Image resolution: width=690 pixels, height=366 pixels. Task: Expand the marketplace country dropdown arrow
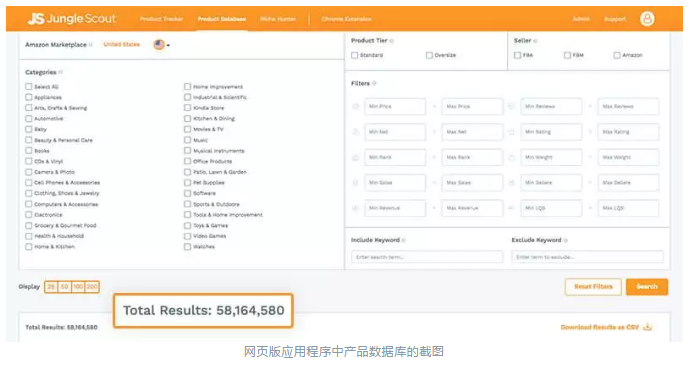[x=168, y=45]
